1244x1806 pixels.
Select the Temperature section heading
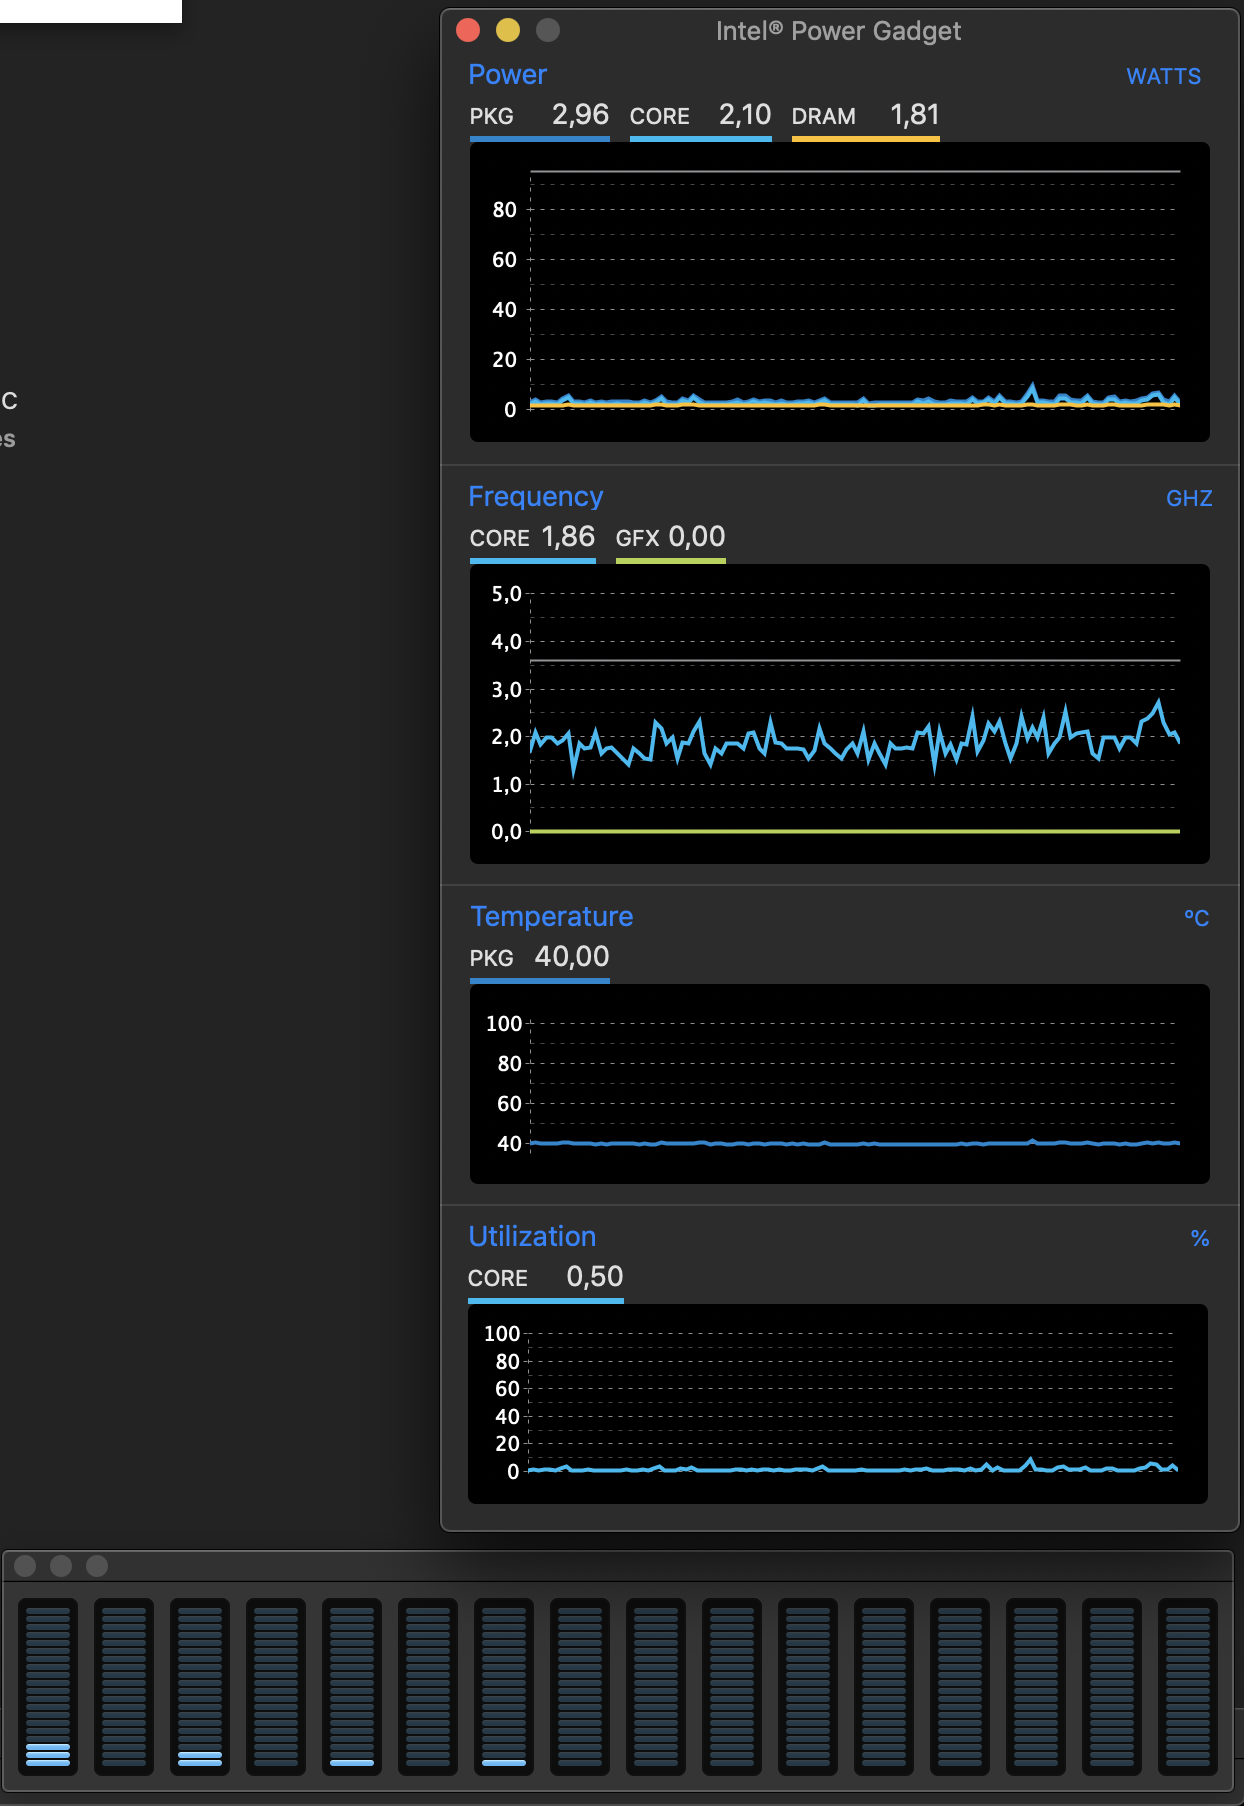[552, 917]
